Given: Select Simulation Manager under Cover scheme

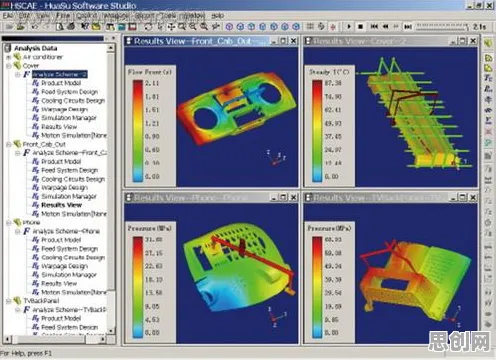Looking at the screenshot, I should [x=69, y=118].
